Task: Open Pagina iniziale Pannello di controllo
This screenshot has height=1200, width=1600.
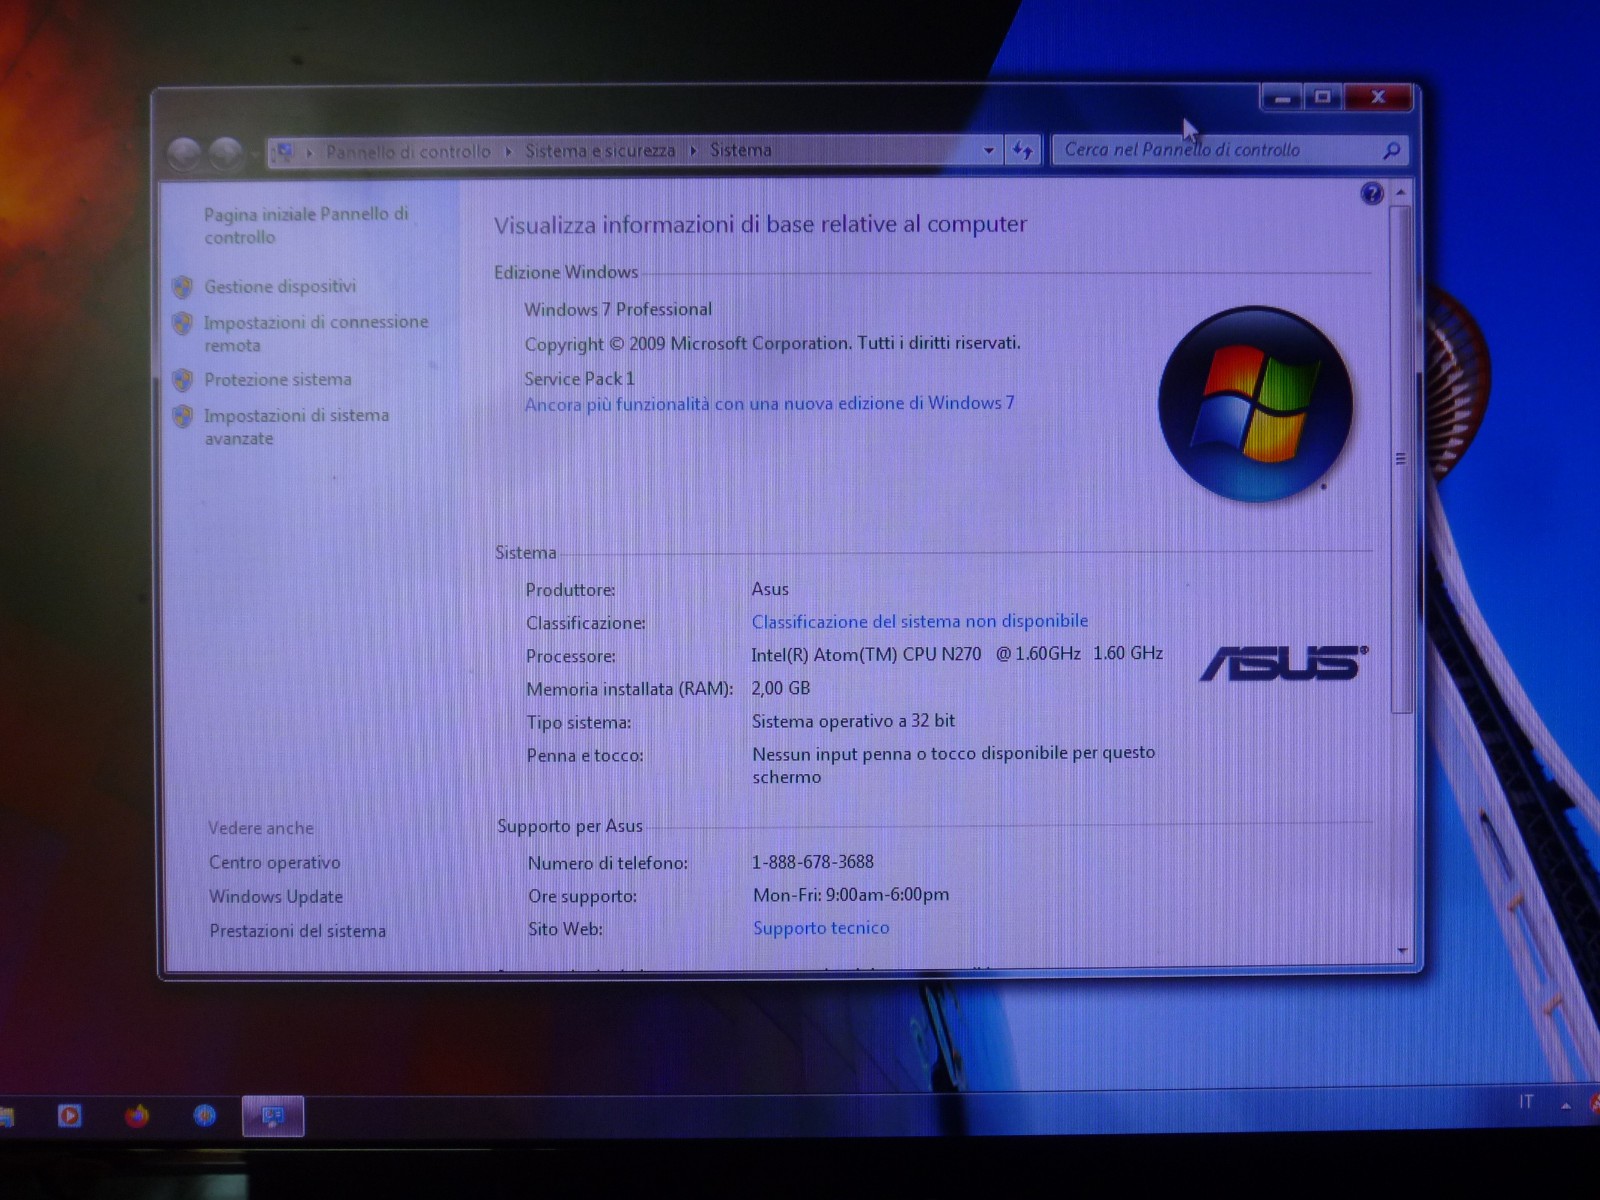Action: click(x=306, y=225)
